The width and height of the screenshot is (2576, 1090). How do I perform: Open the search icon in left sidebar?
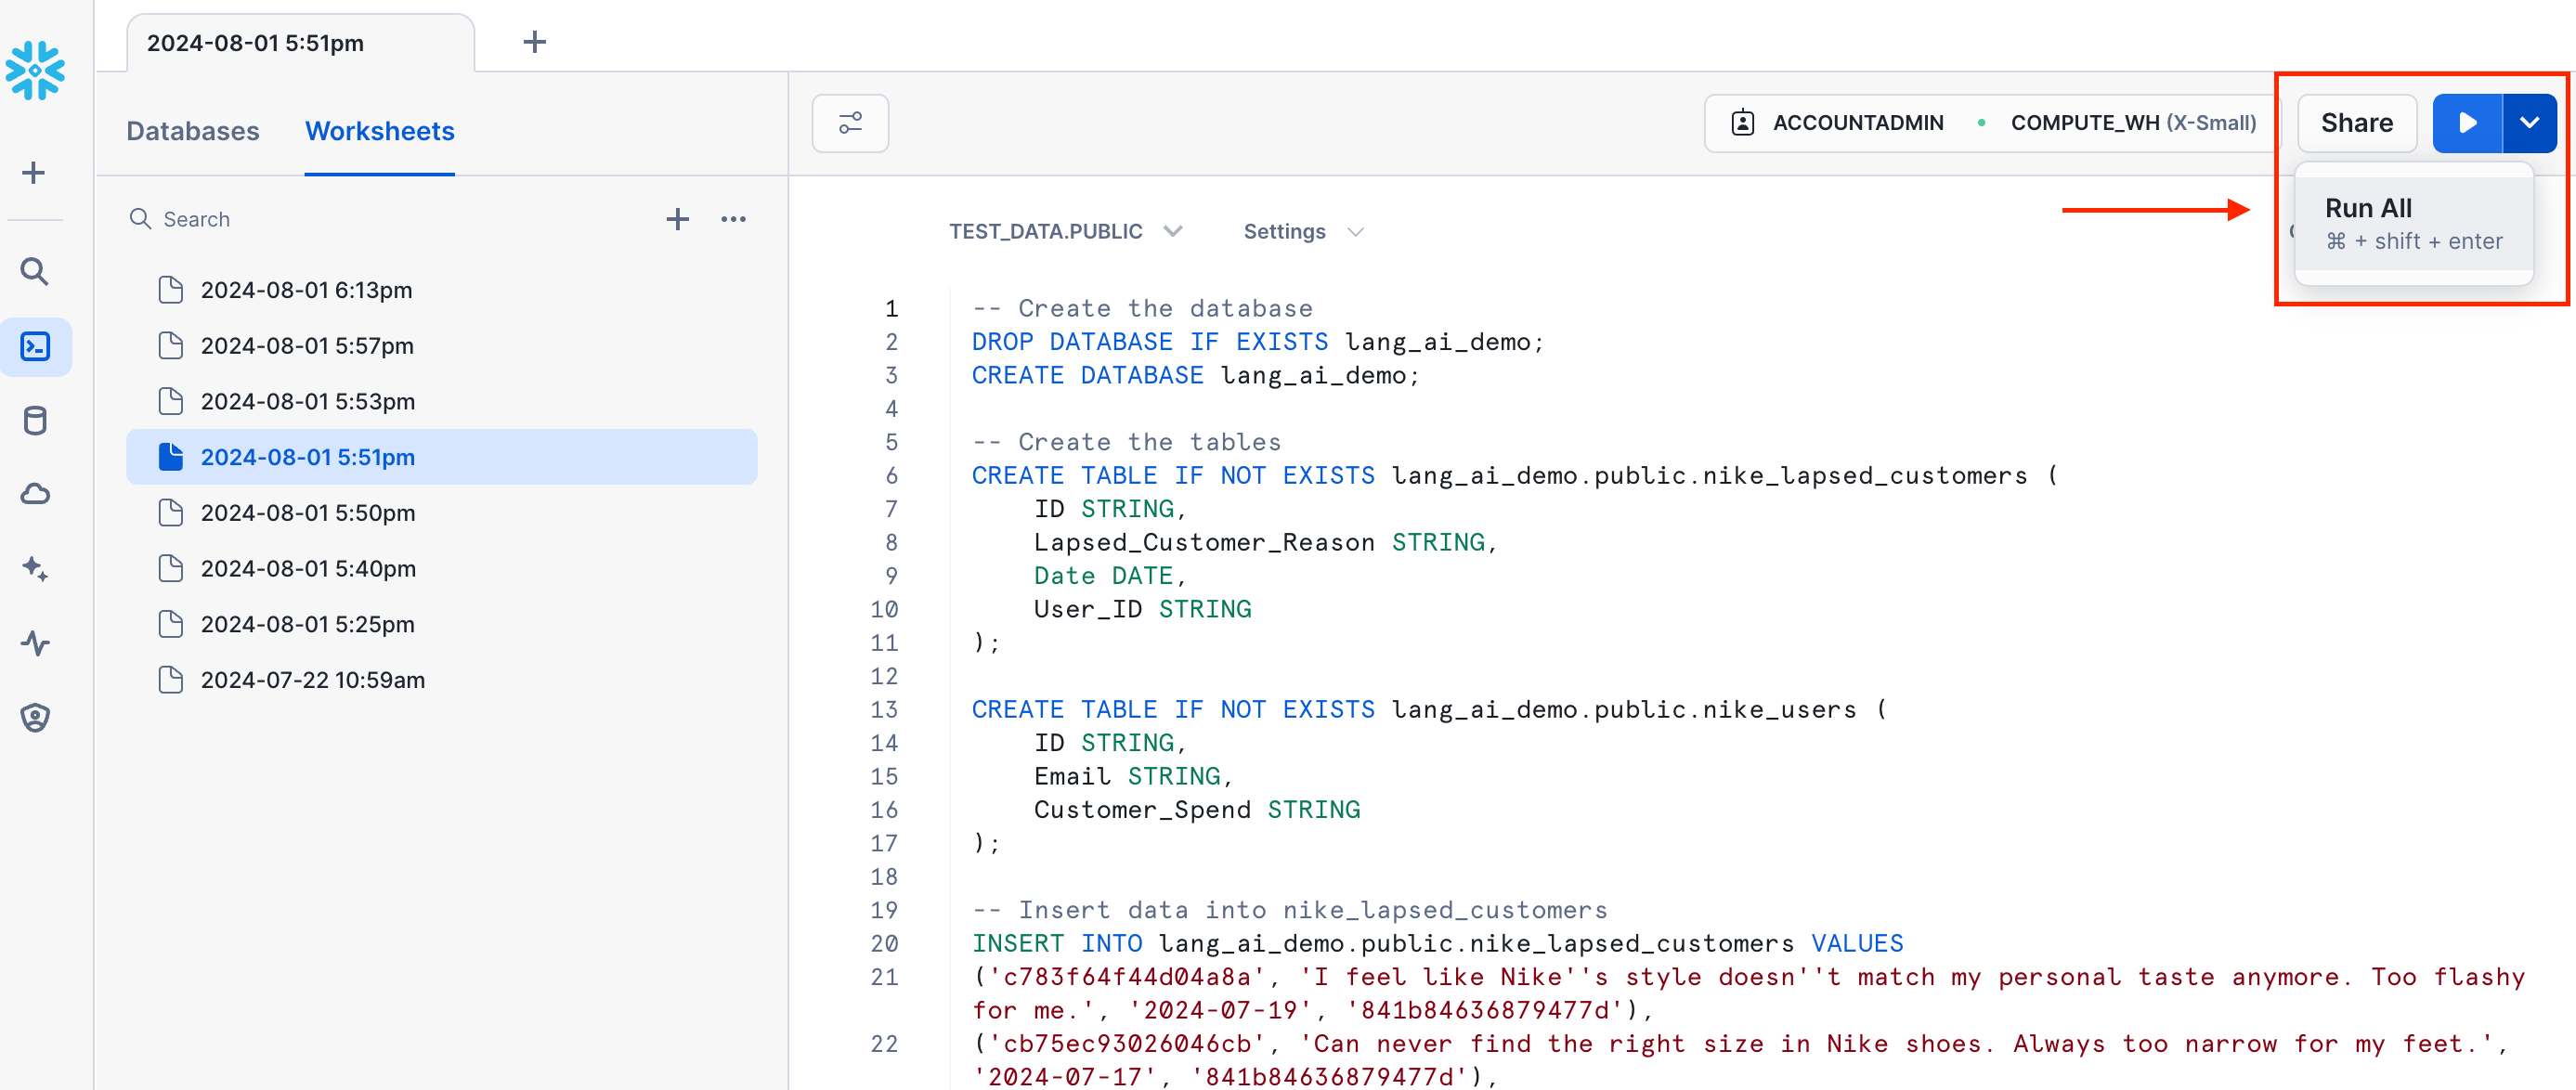point(34,271)
